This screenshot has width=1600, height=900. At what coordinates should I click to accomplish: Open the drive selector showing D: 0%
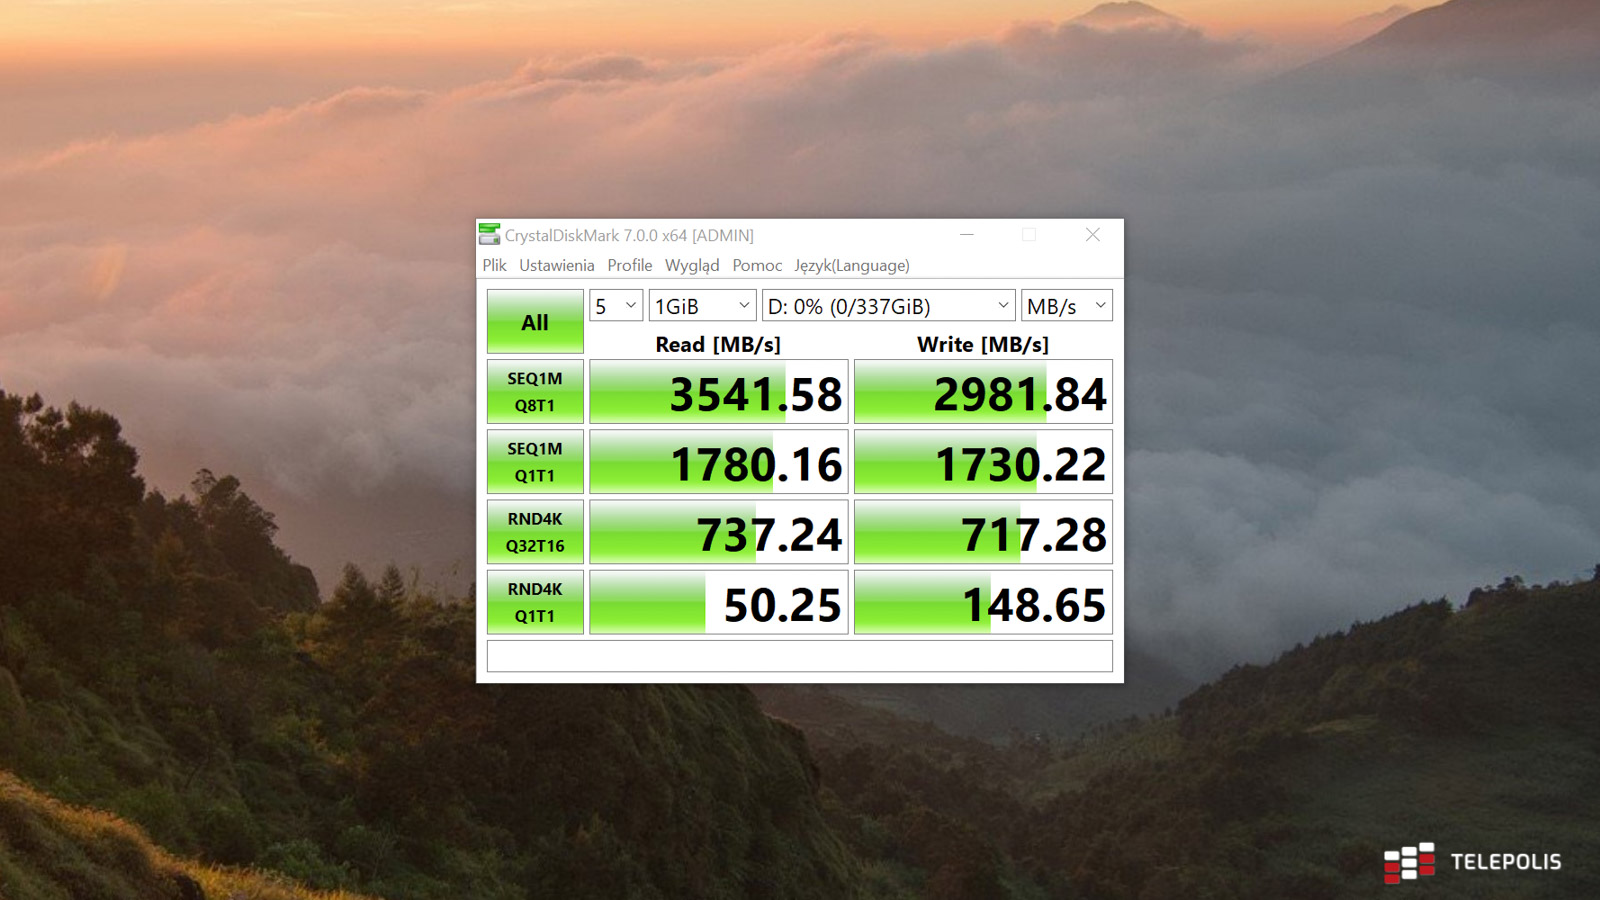[x=888, y=306]
